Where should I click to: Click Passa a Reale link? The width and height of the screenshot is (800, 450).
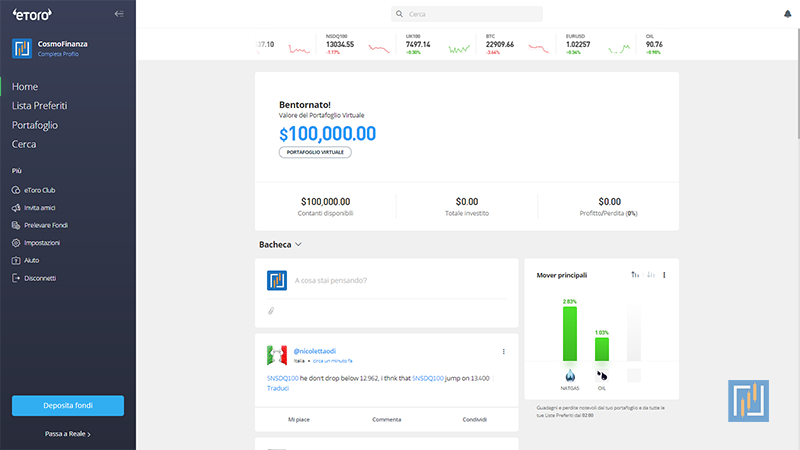click(x=68, y=434)
